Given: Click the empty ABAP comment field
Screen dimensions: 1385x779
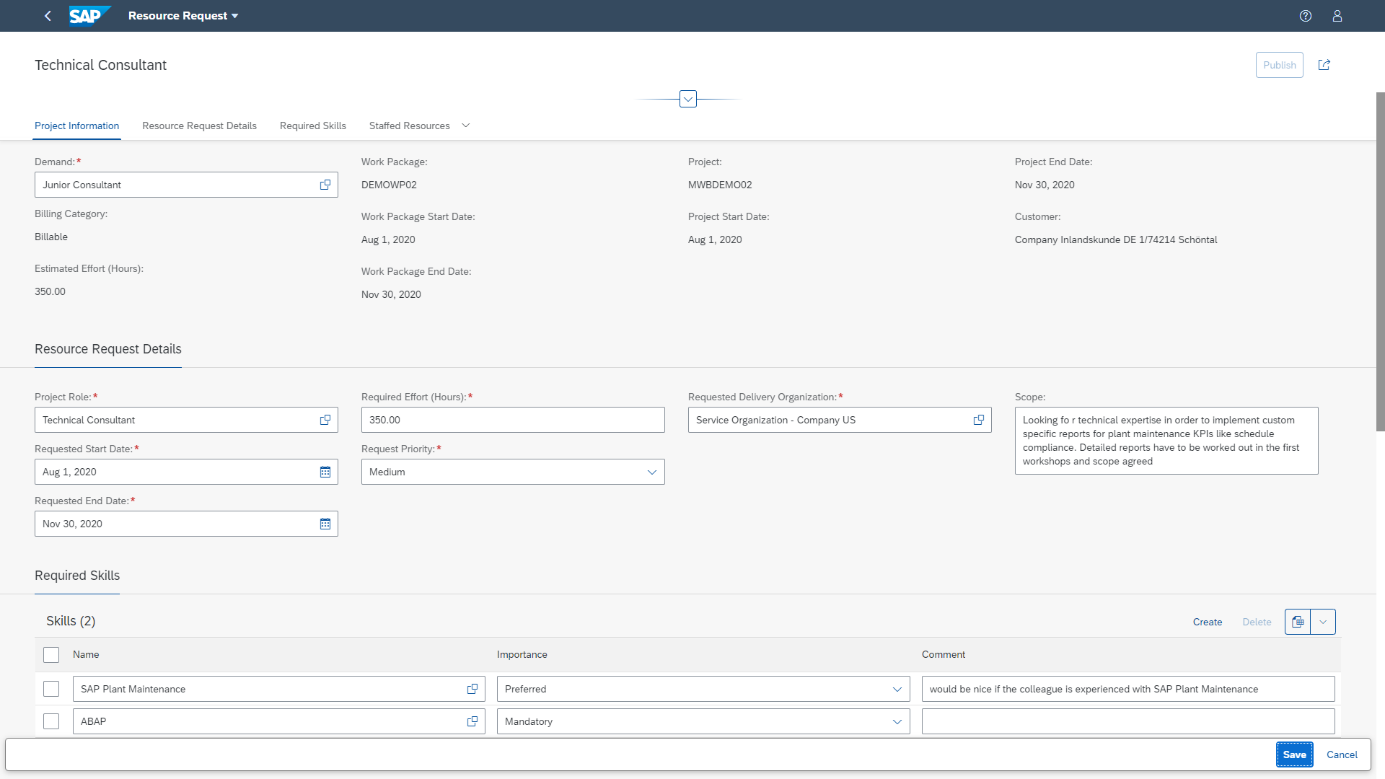Looking at the screenshot, I should (x=1128, y=721).
